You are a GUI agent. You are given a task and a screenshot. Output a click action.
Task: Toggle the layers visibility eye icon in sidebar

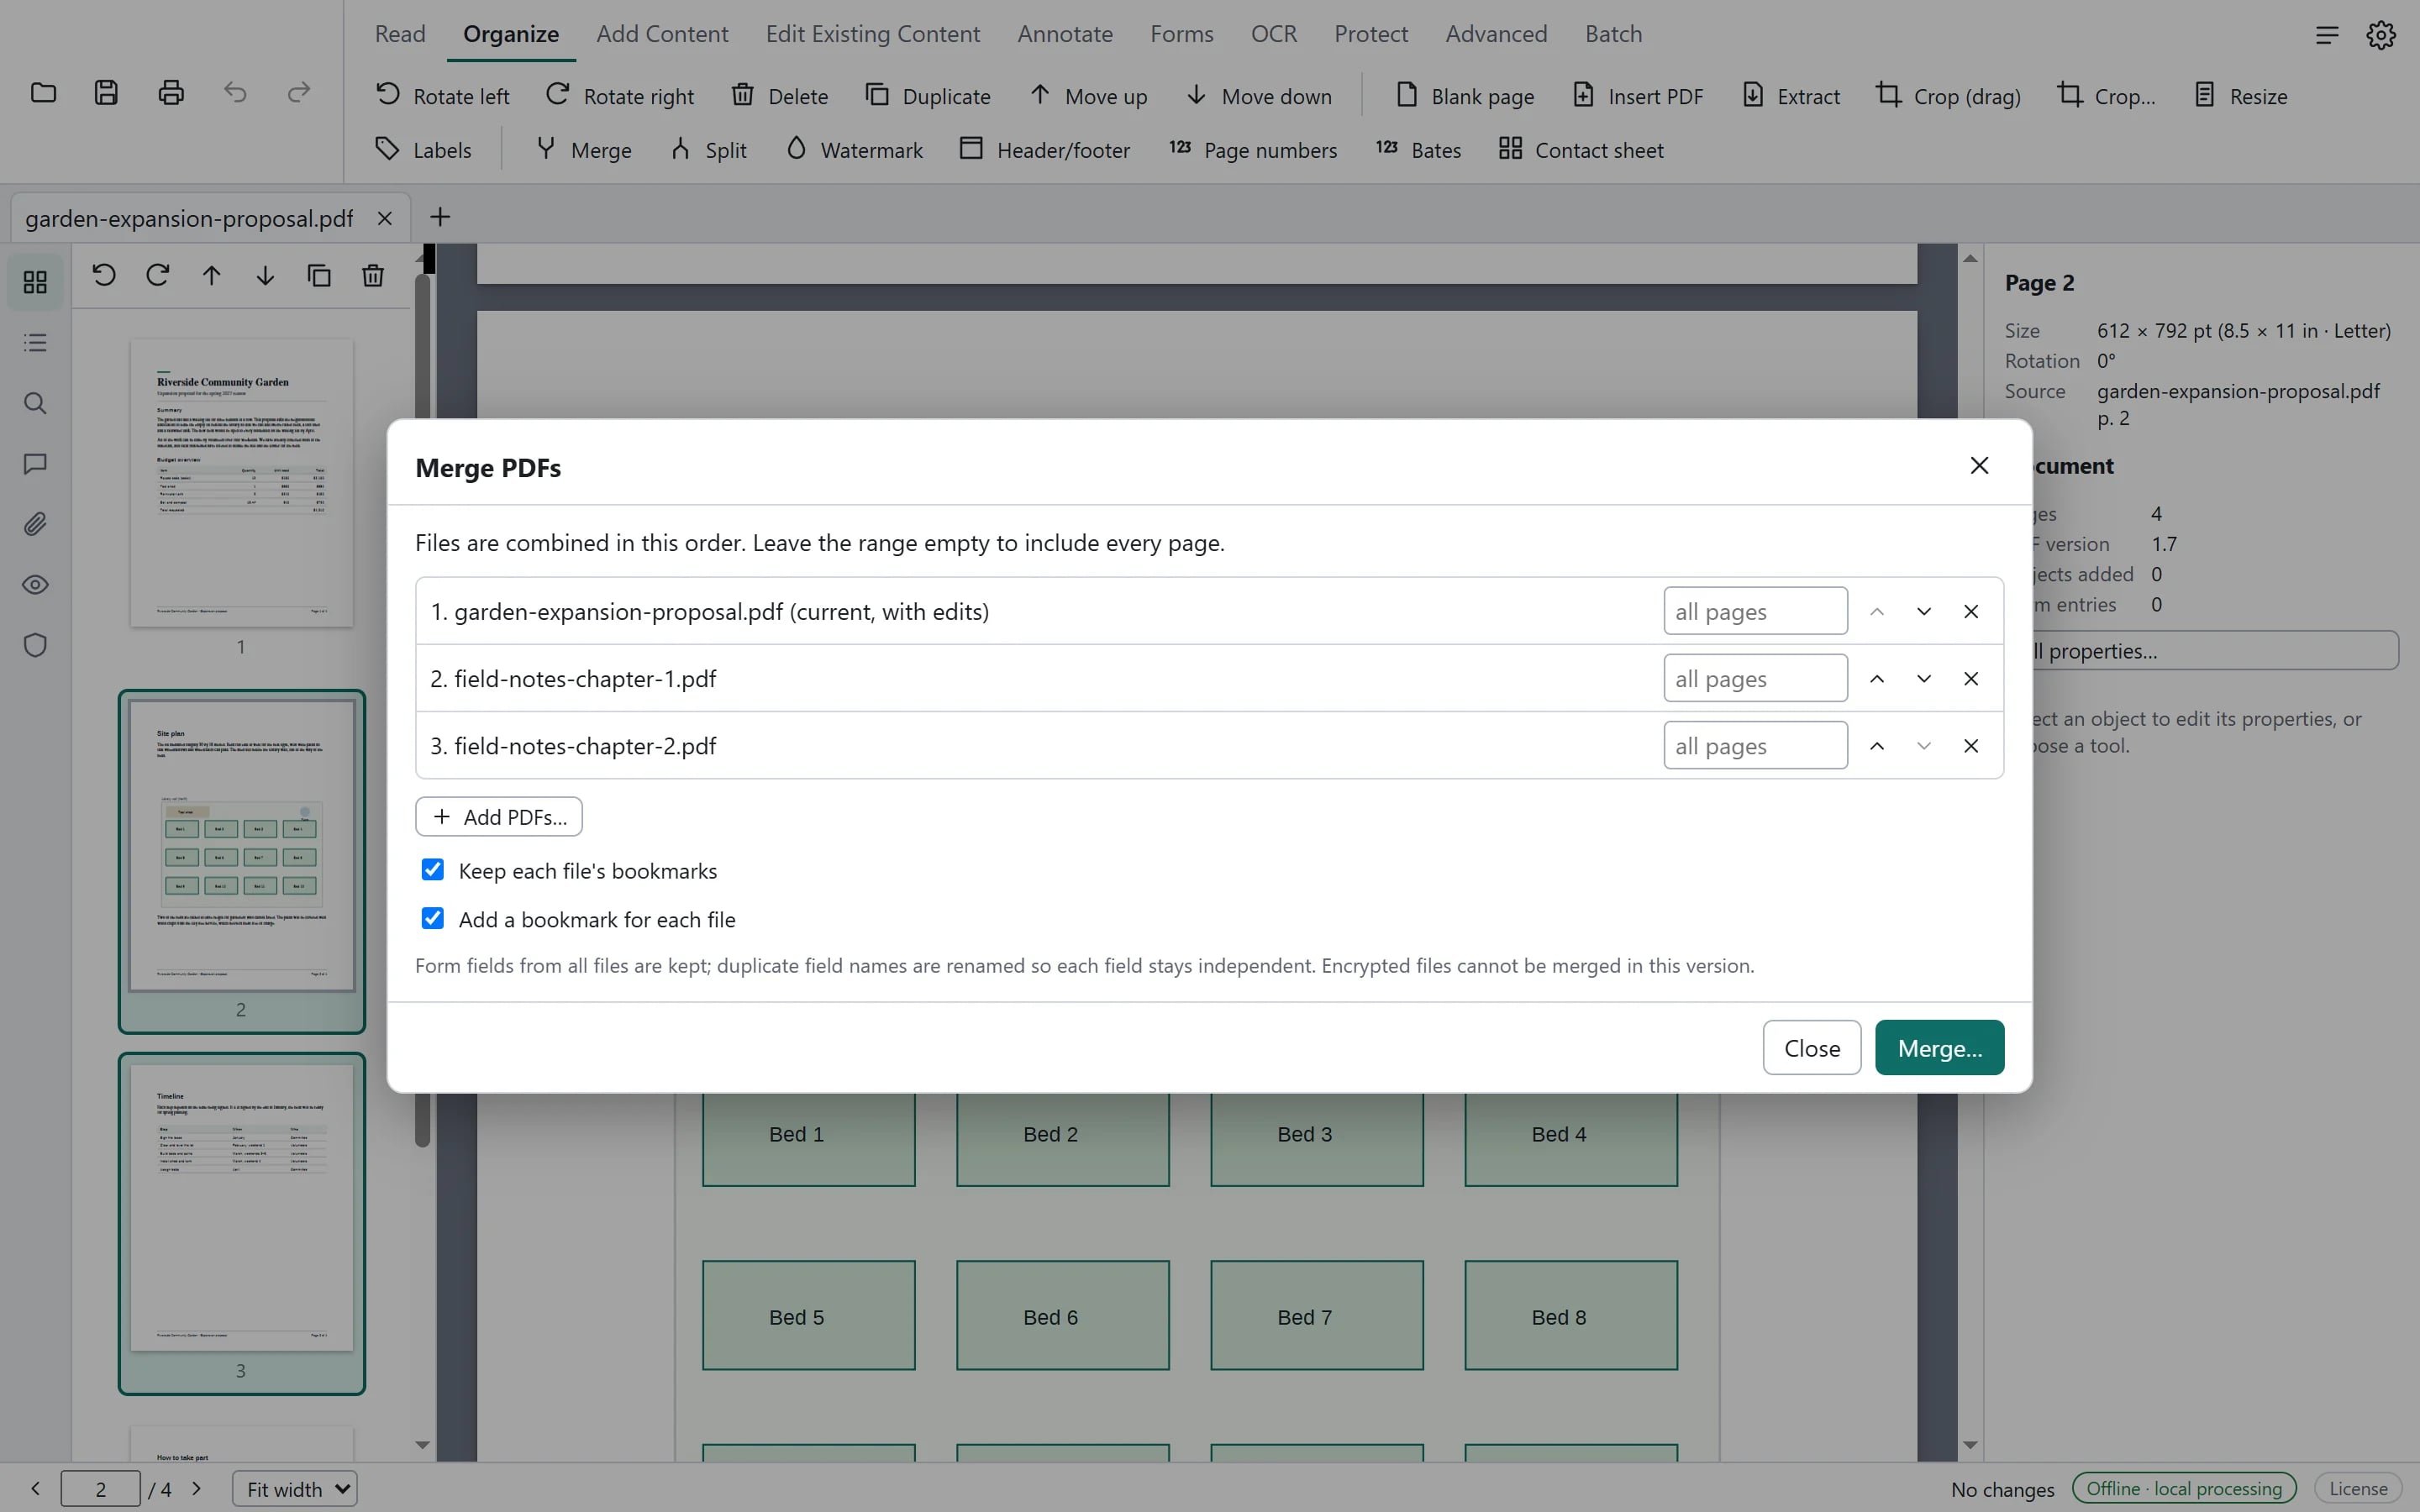35,585
